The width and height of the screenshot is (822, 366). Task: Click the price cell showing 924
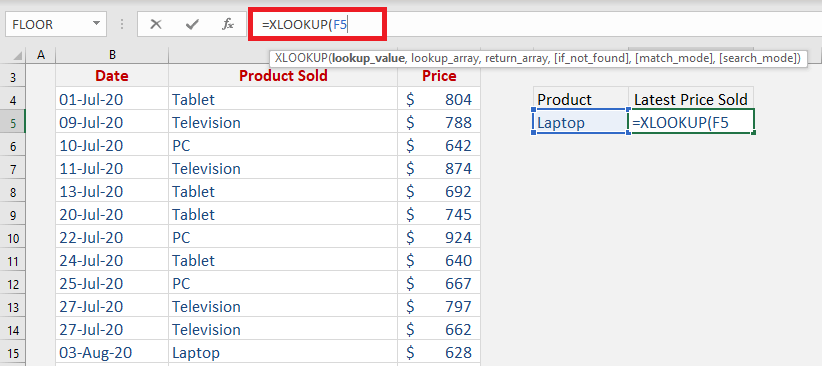439,238
